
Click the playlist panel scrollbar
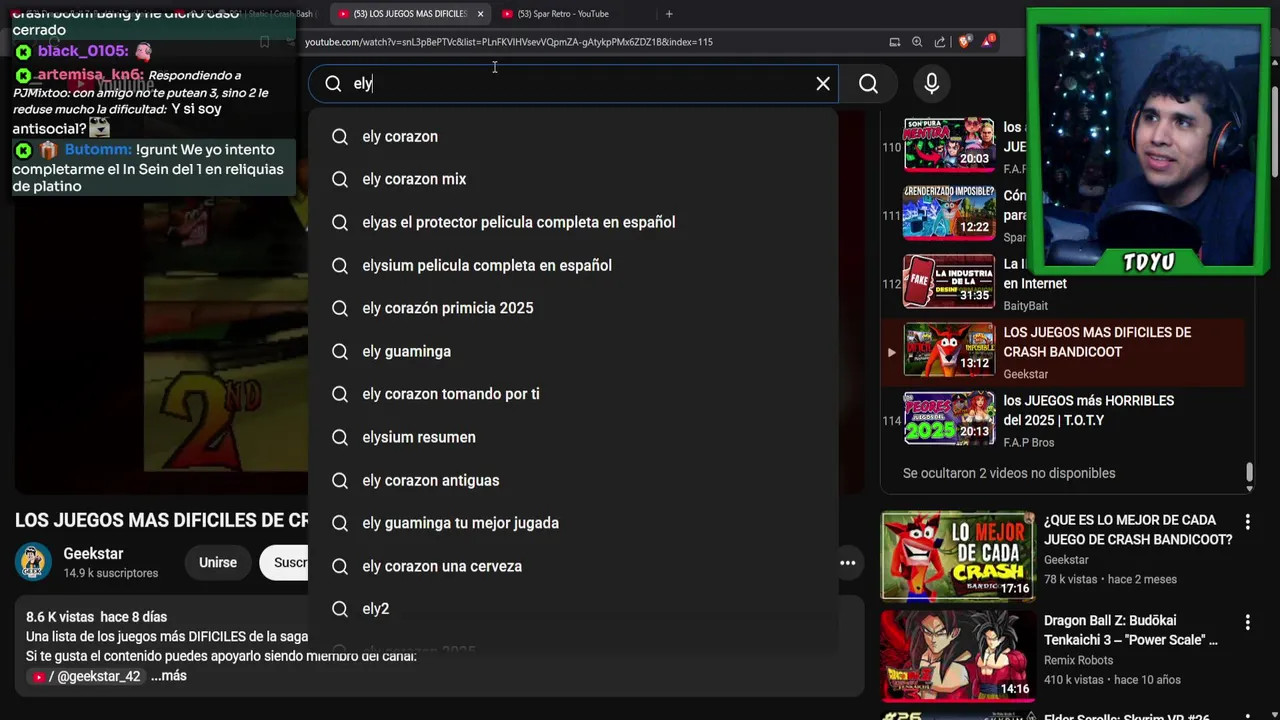[x=1249, y=474]
